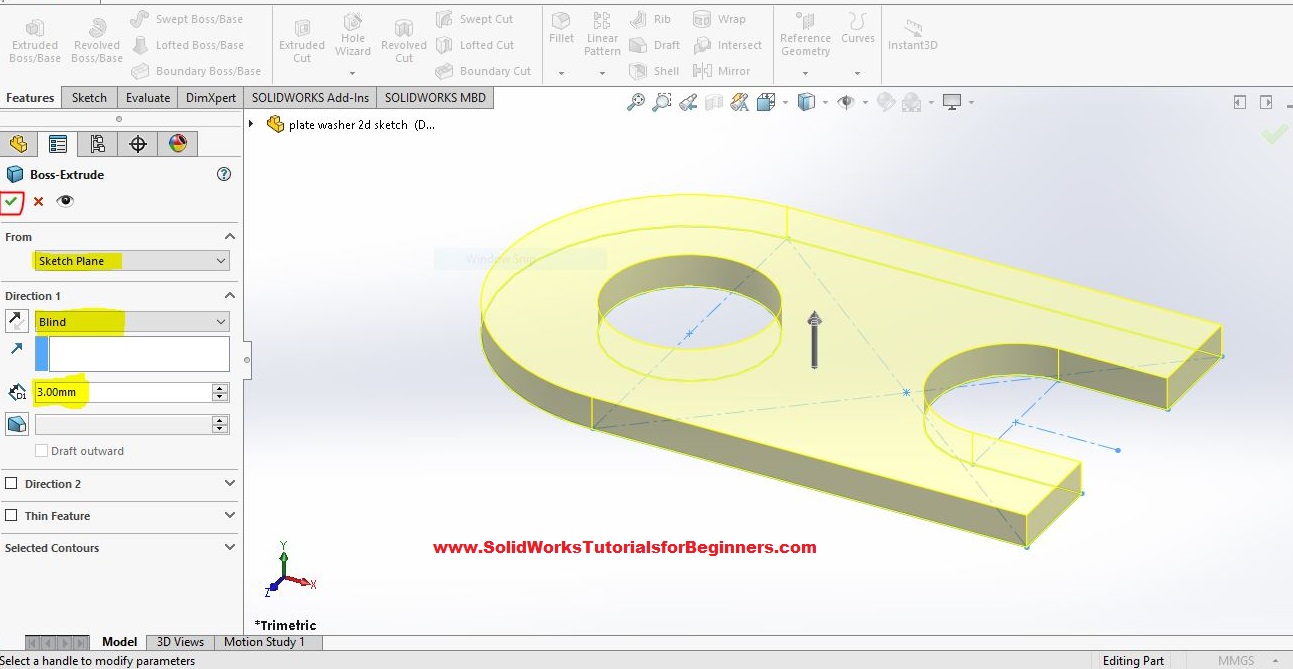Enable the Direction 2 checkbox
The width and height of the screenshot is (1293, 669).
click(x=11, y=484)
